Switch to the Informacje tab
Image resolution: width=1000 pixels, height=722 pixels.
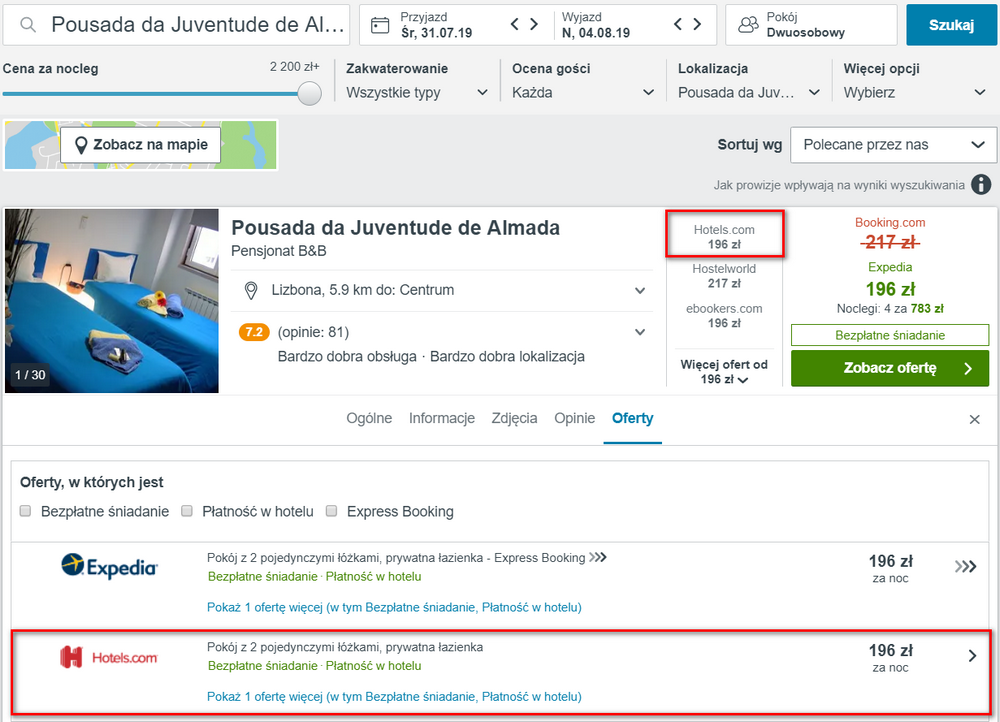coord(442,418)
